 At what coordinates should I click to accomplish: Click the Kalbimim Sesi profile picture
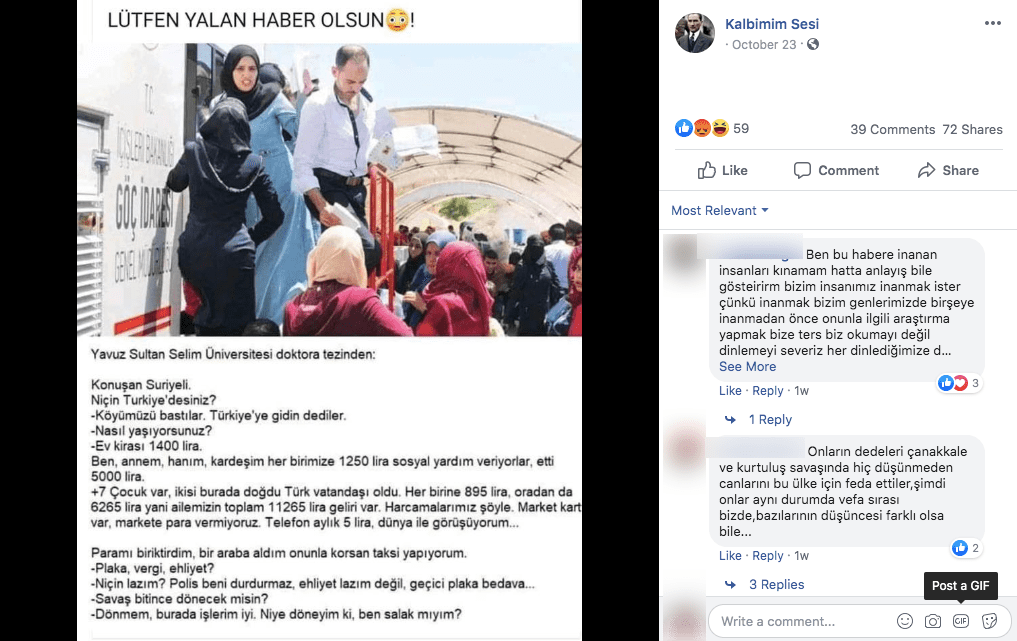click(x=695, y=32)
